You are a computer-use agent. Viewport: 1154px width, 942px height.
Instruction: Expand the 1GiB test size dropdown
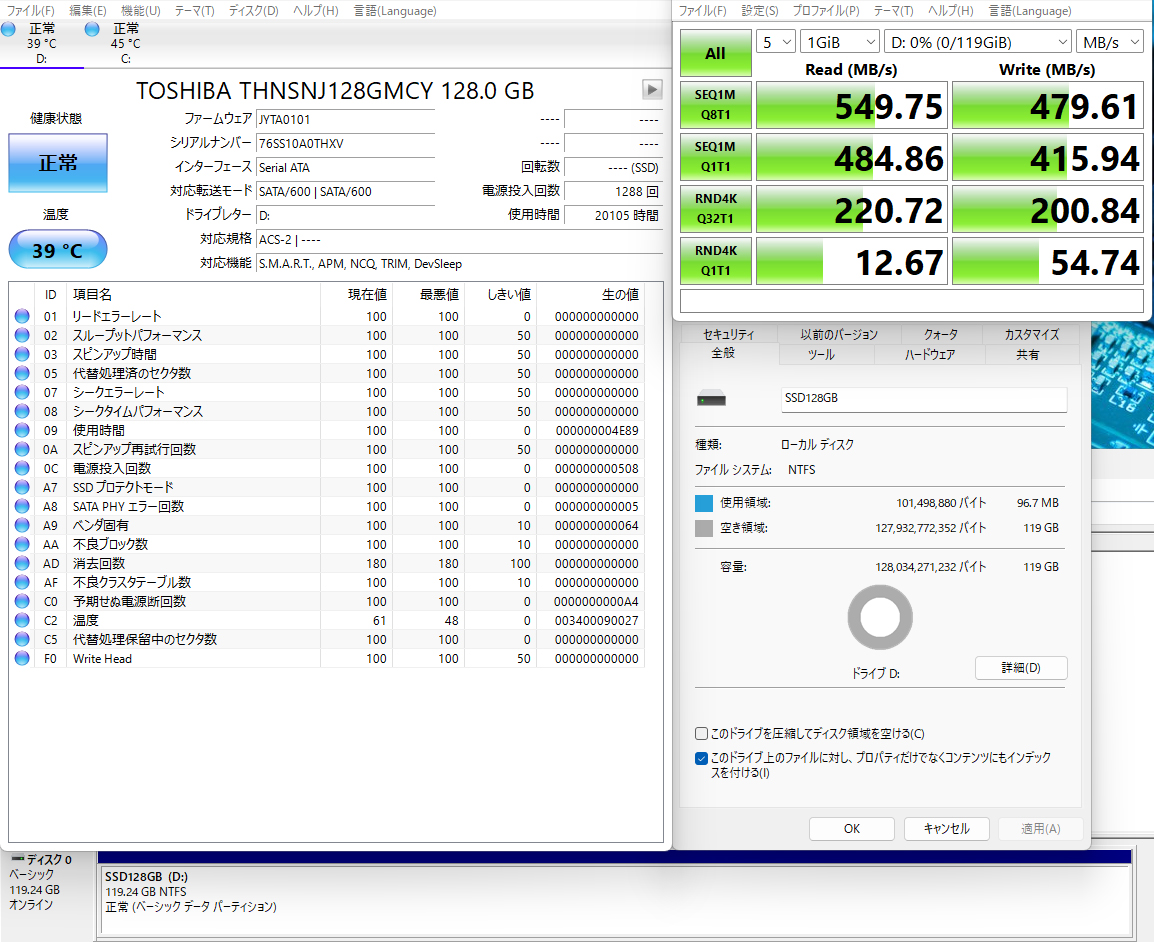coord(840,42)
